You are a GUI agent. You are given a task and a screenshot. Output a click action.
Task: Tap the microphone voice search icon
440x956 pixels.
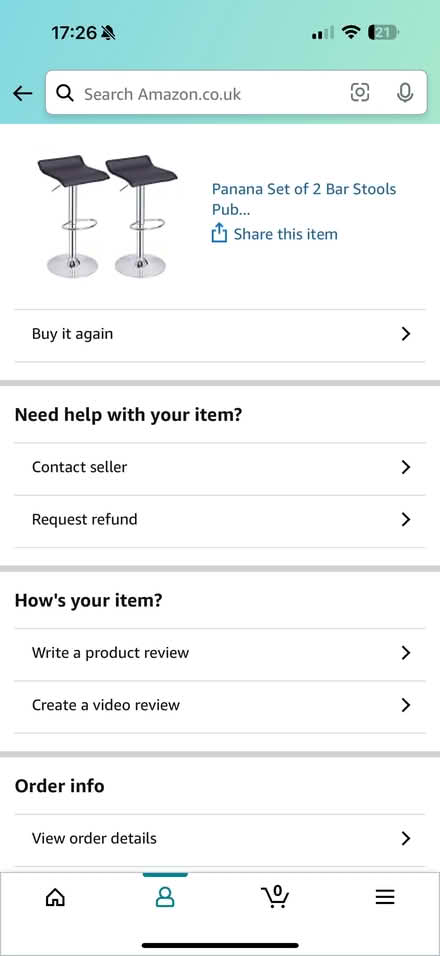click(405, 93)
